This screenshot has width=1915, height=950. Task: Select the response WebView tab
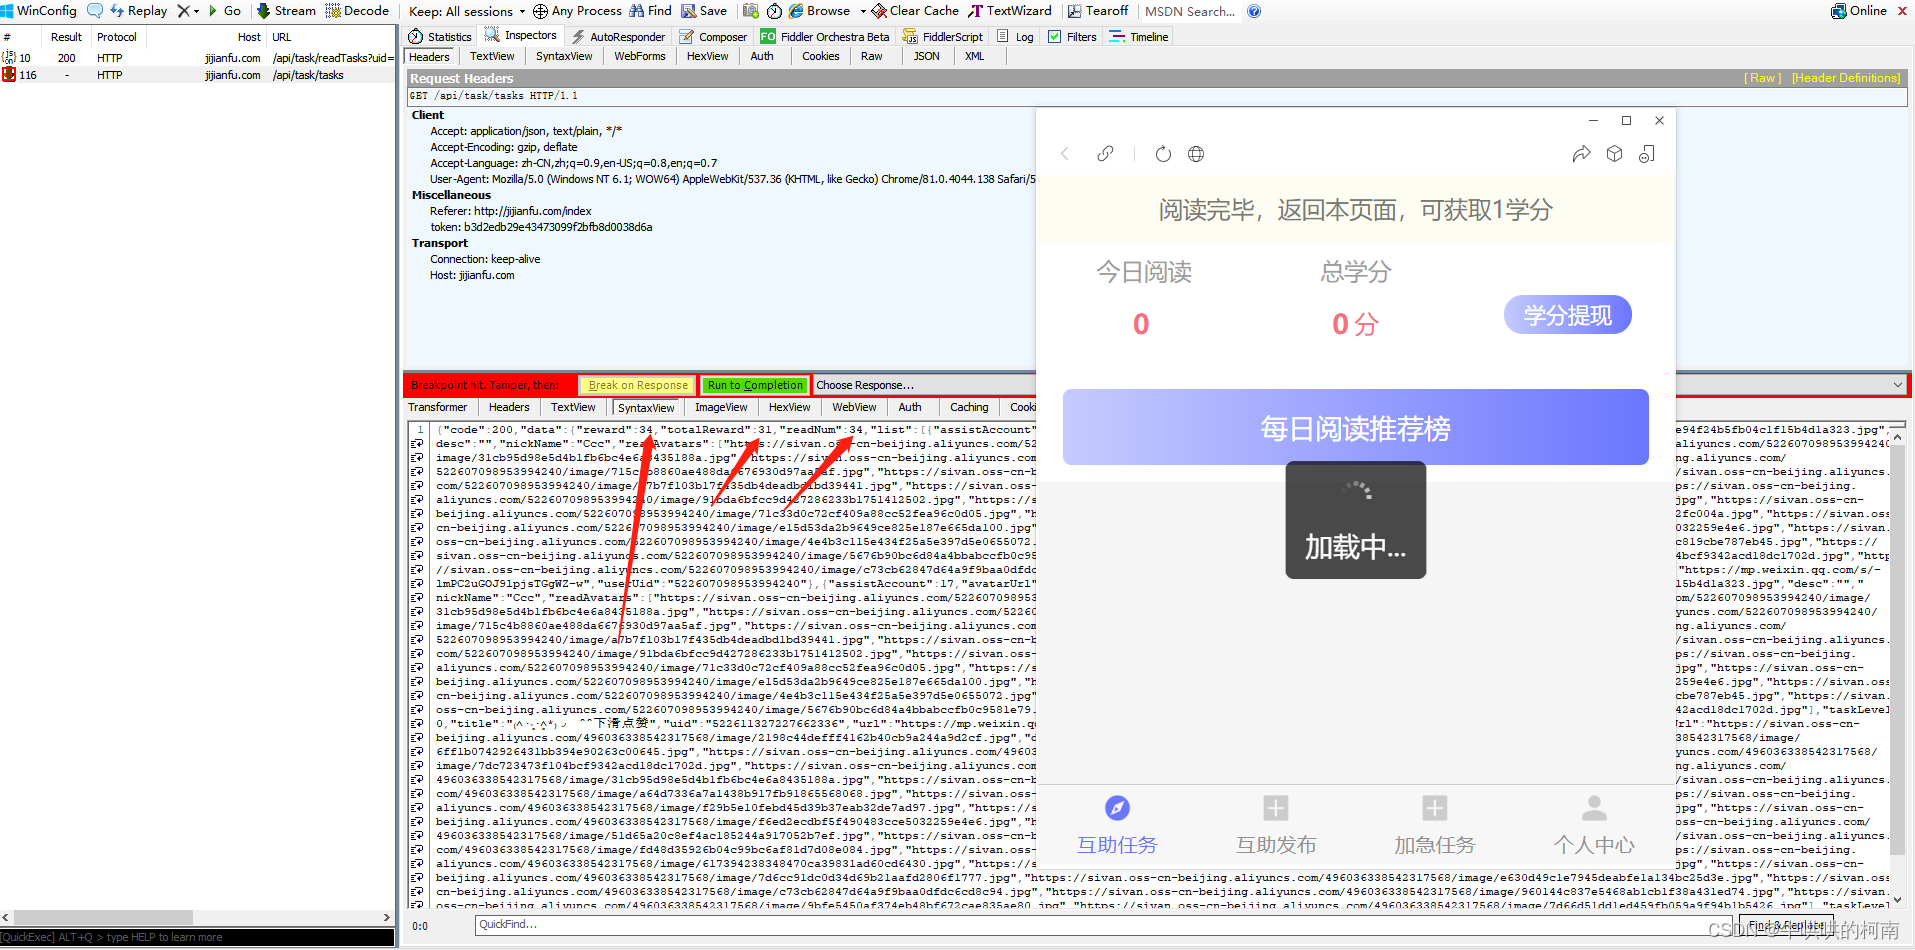click(854, 407)
